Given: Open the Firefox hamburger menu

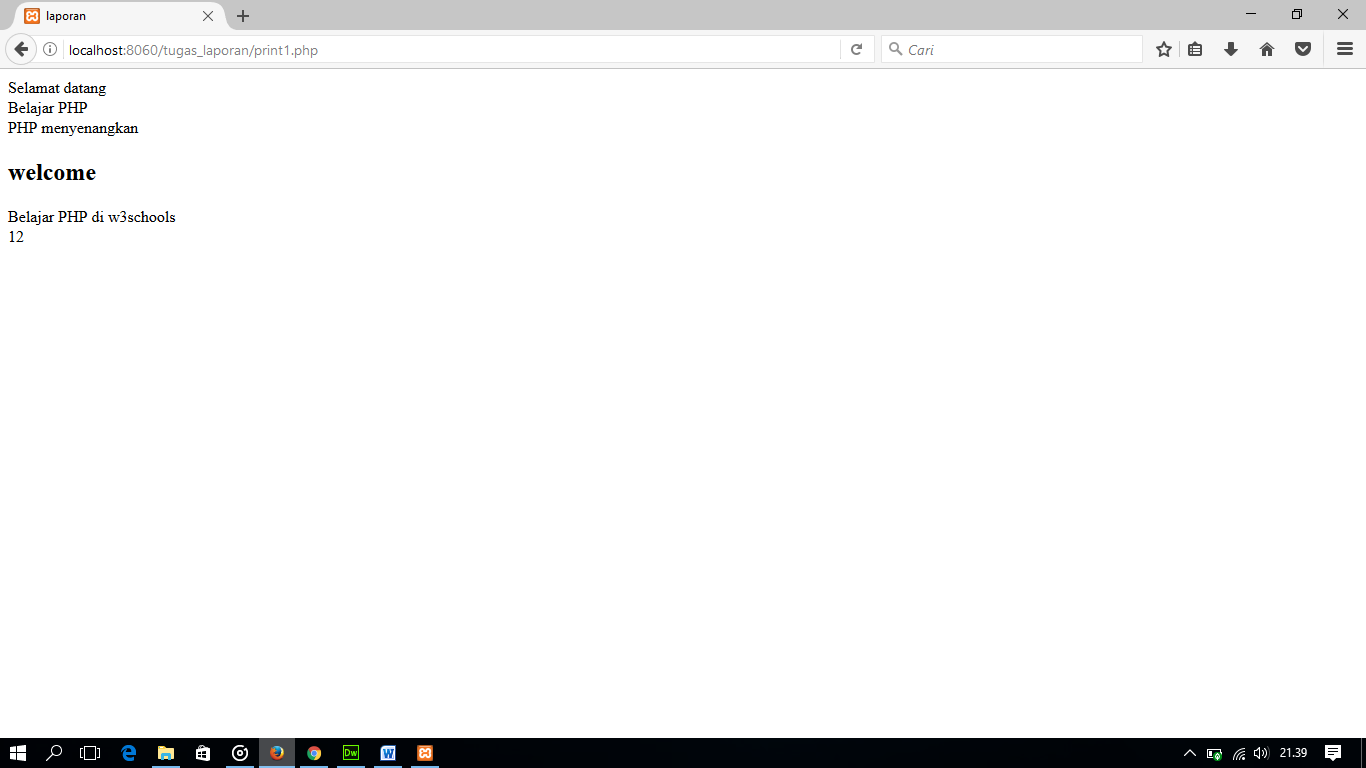Looking at the screenshot, I should pos(1343,48).
